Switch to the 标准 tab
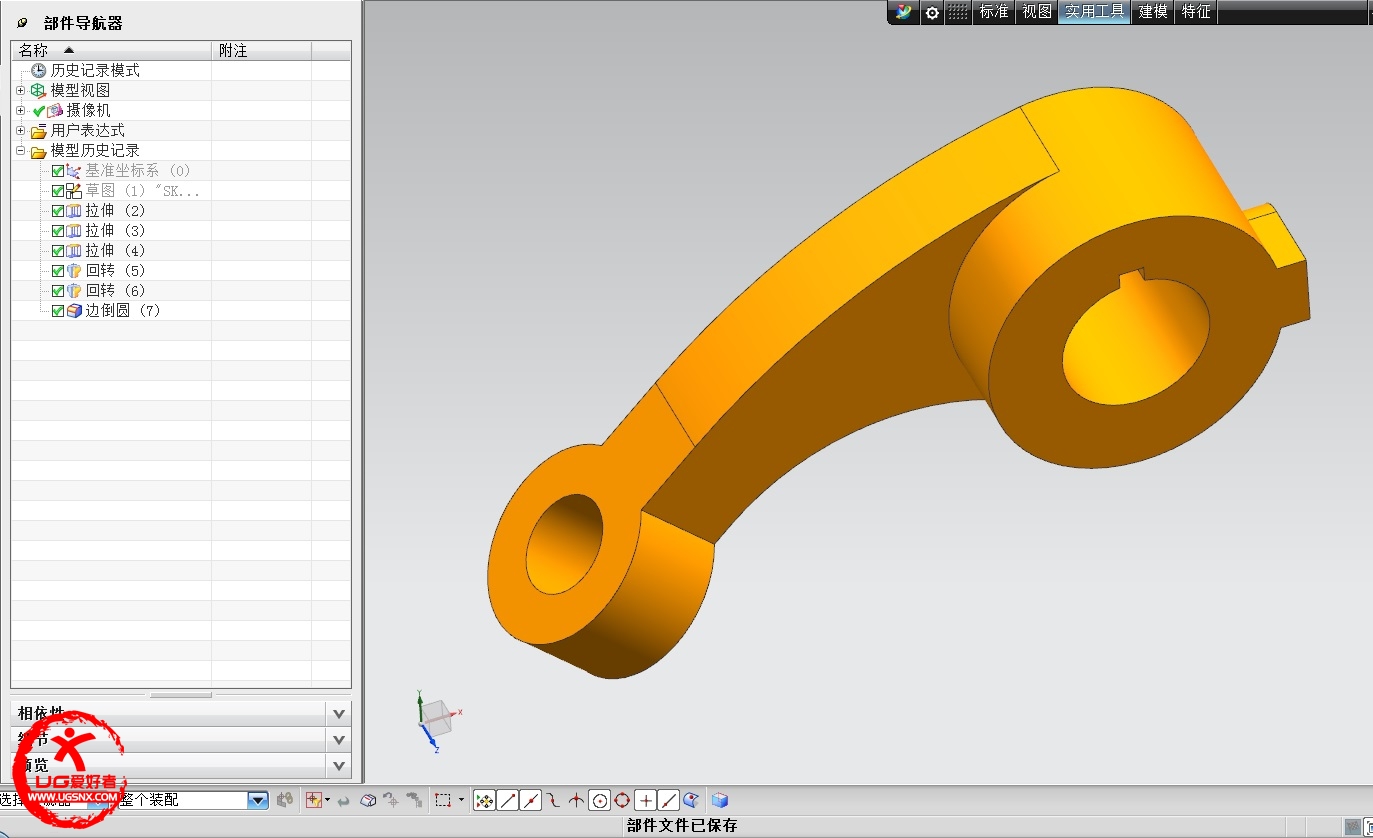1373x838 pixels. click(994, 12)
